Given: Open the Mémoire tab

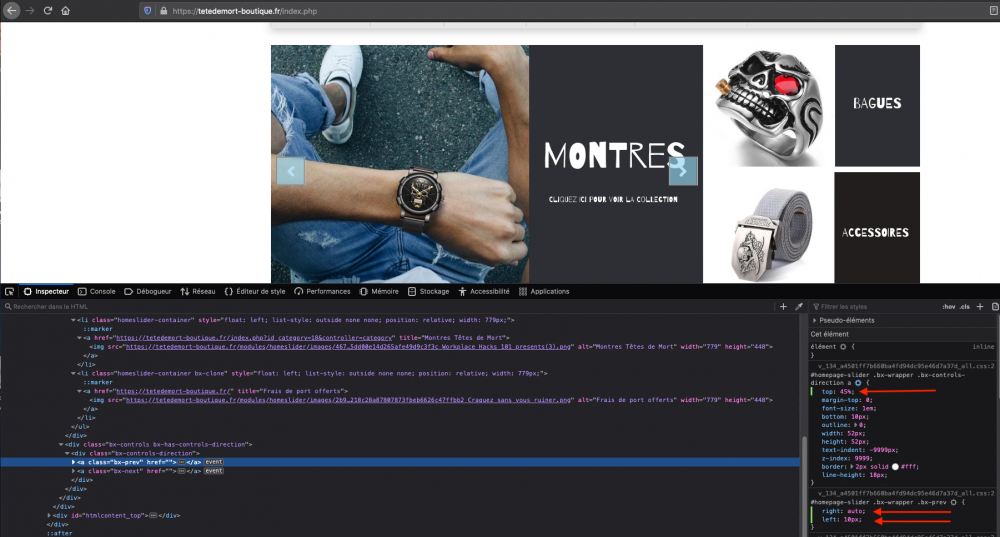Looking at the screenshot, I should (x=379, y=291).
